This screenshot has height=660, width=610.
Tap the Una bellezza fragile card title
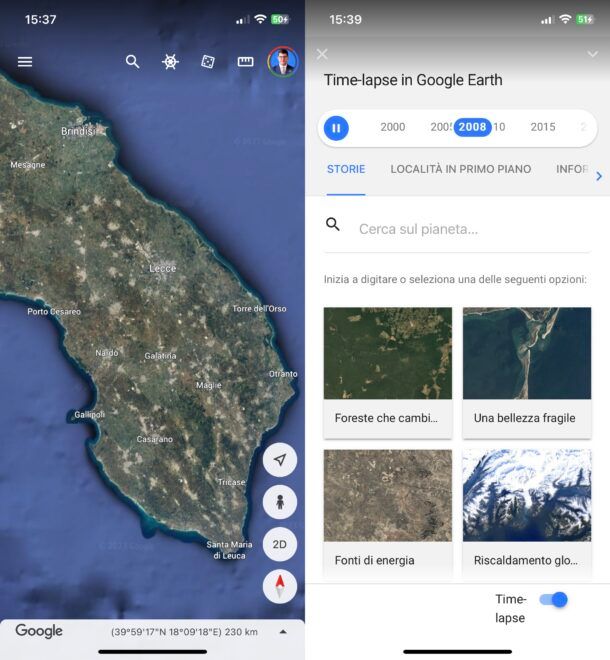[525, 418]
